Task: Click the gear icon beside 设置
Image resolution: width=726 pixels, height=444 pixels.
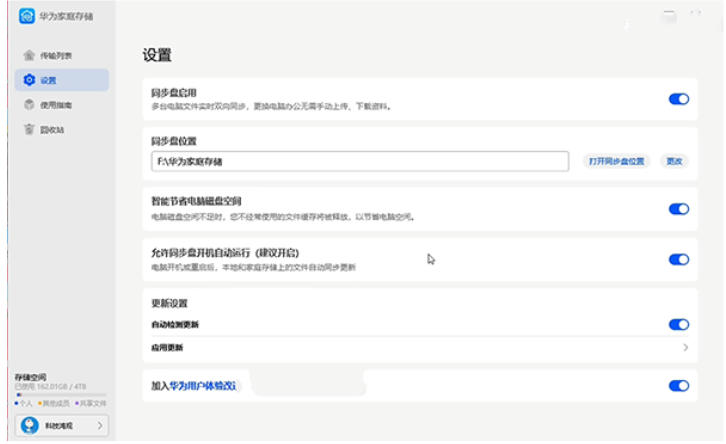Action: tap(29, 80)
